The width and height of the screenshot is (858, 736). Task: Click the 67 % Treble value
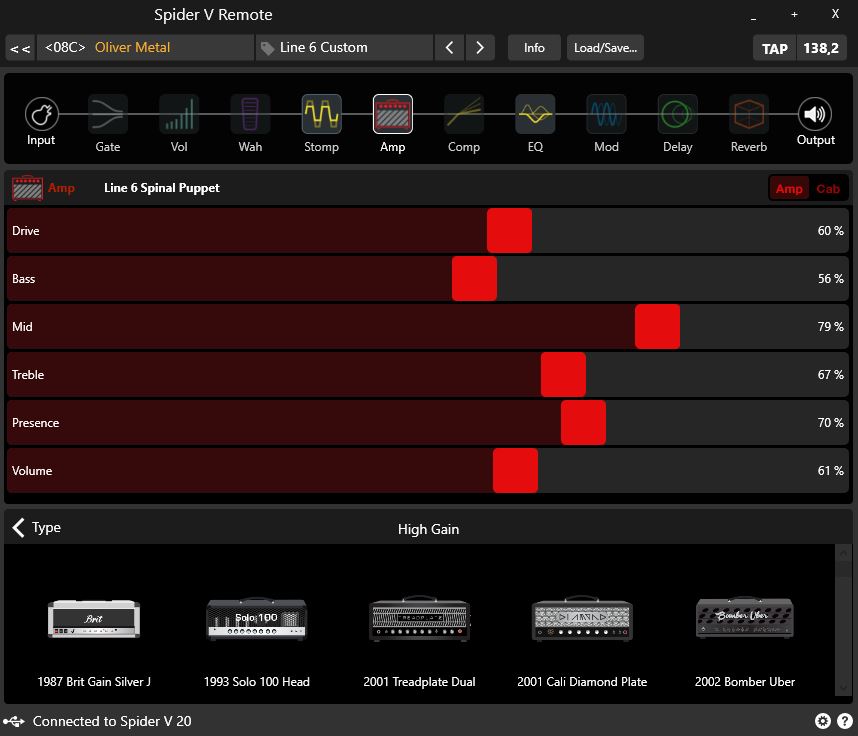(x=831, y=375)
